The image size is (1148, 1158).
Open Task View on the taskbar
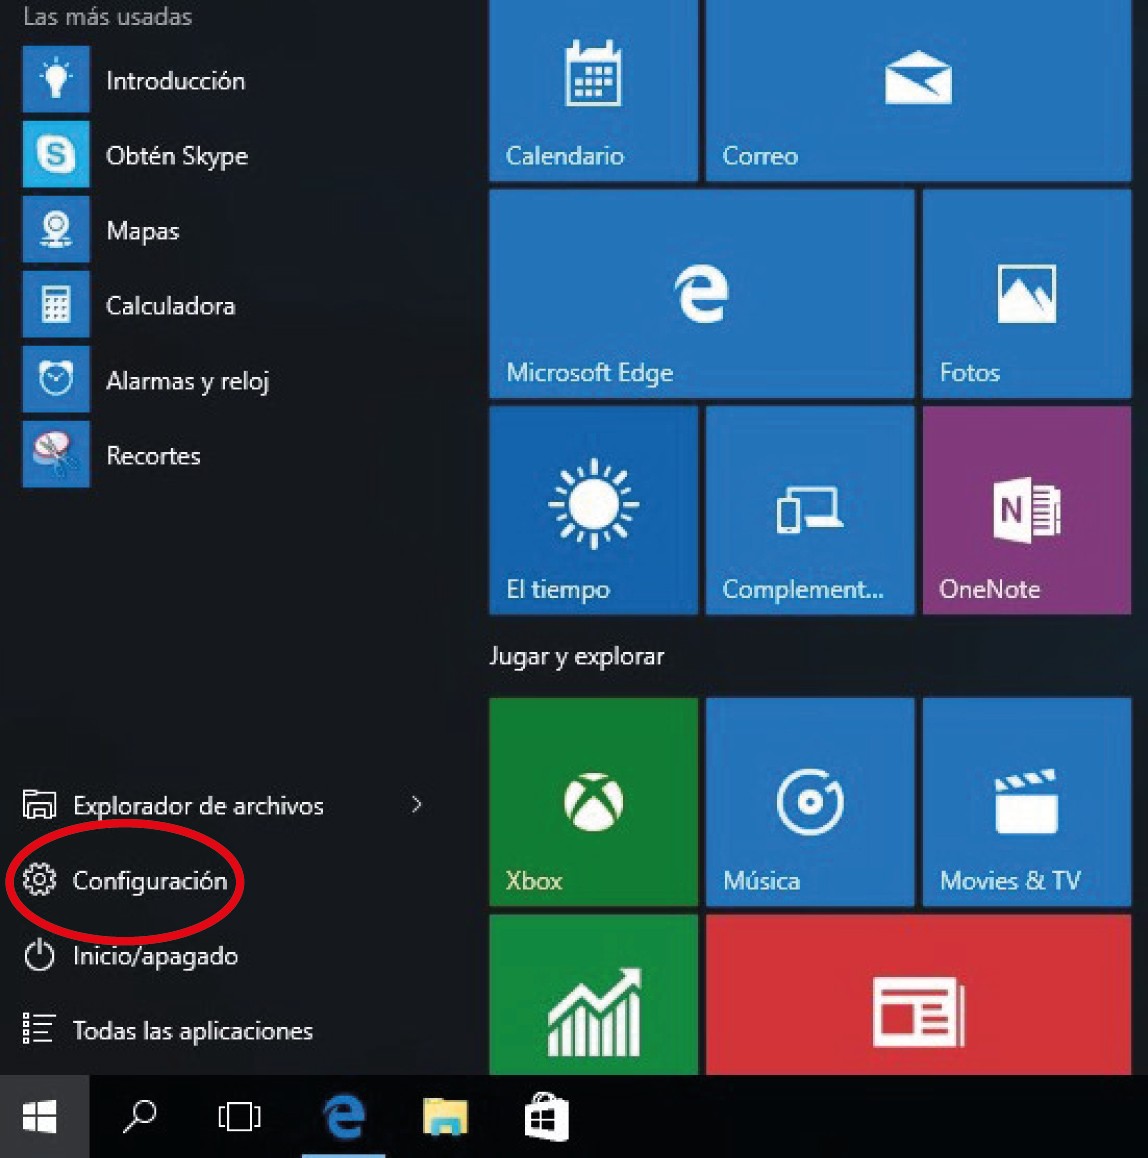(239, 1116)
